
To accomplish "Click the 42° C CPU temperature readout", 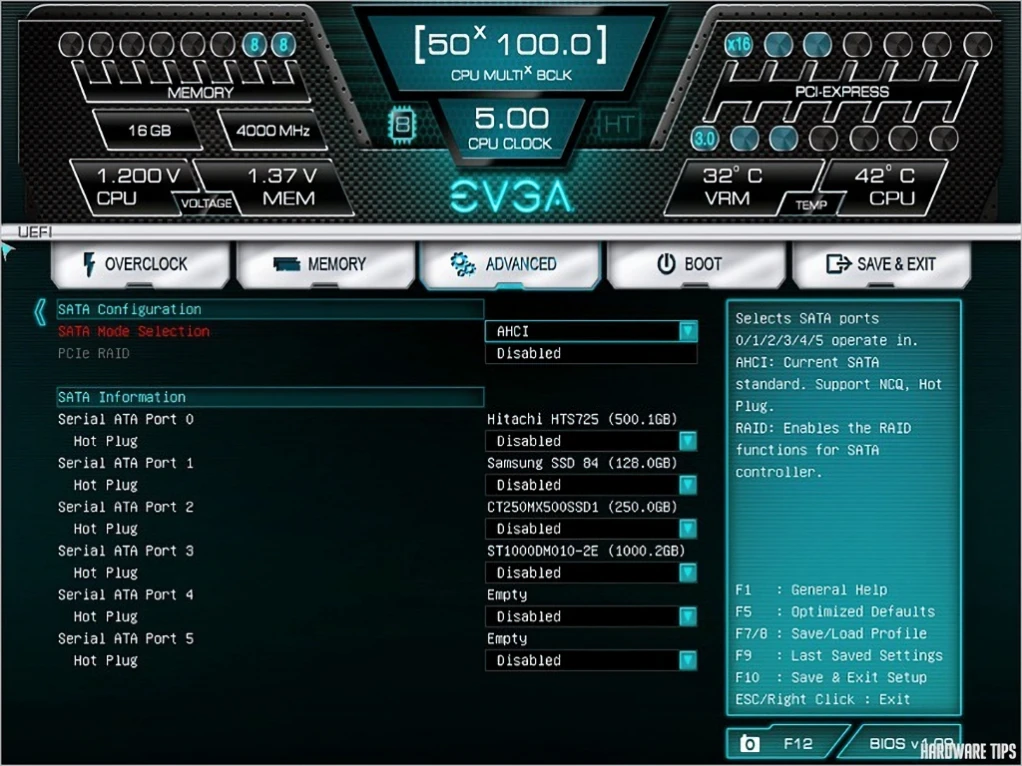I will (884, 187).
